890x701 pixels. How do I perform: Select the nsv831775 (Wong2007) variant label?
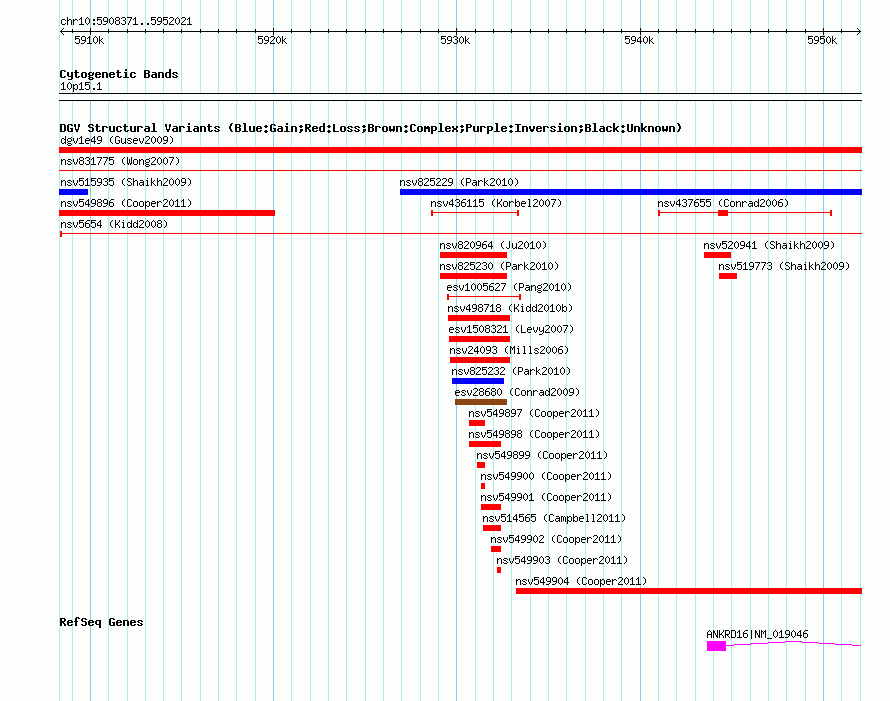coord(120,161)
